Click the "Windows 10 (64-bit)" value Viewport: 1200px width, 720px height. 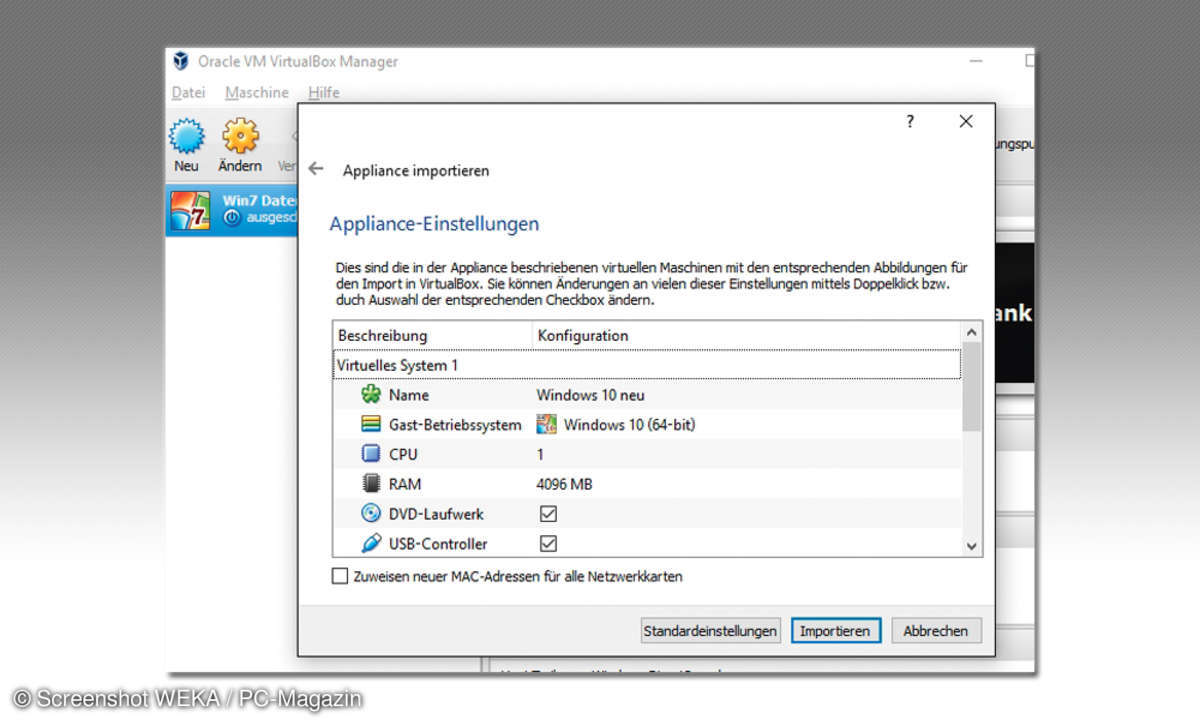click(629, 424)
